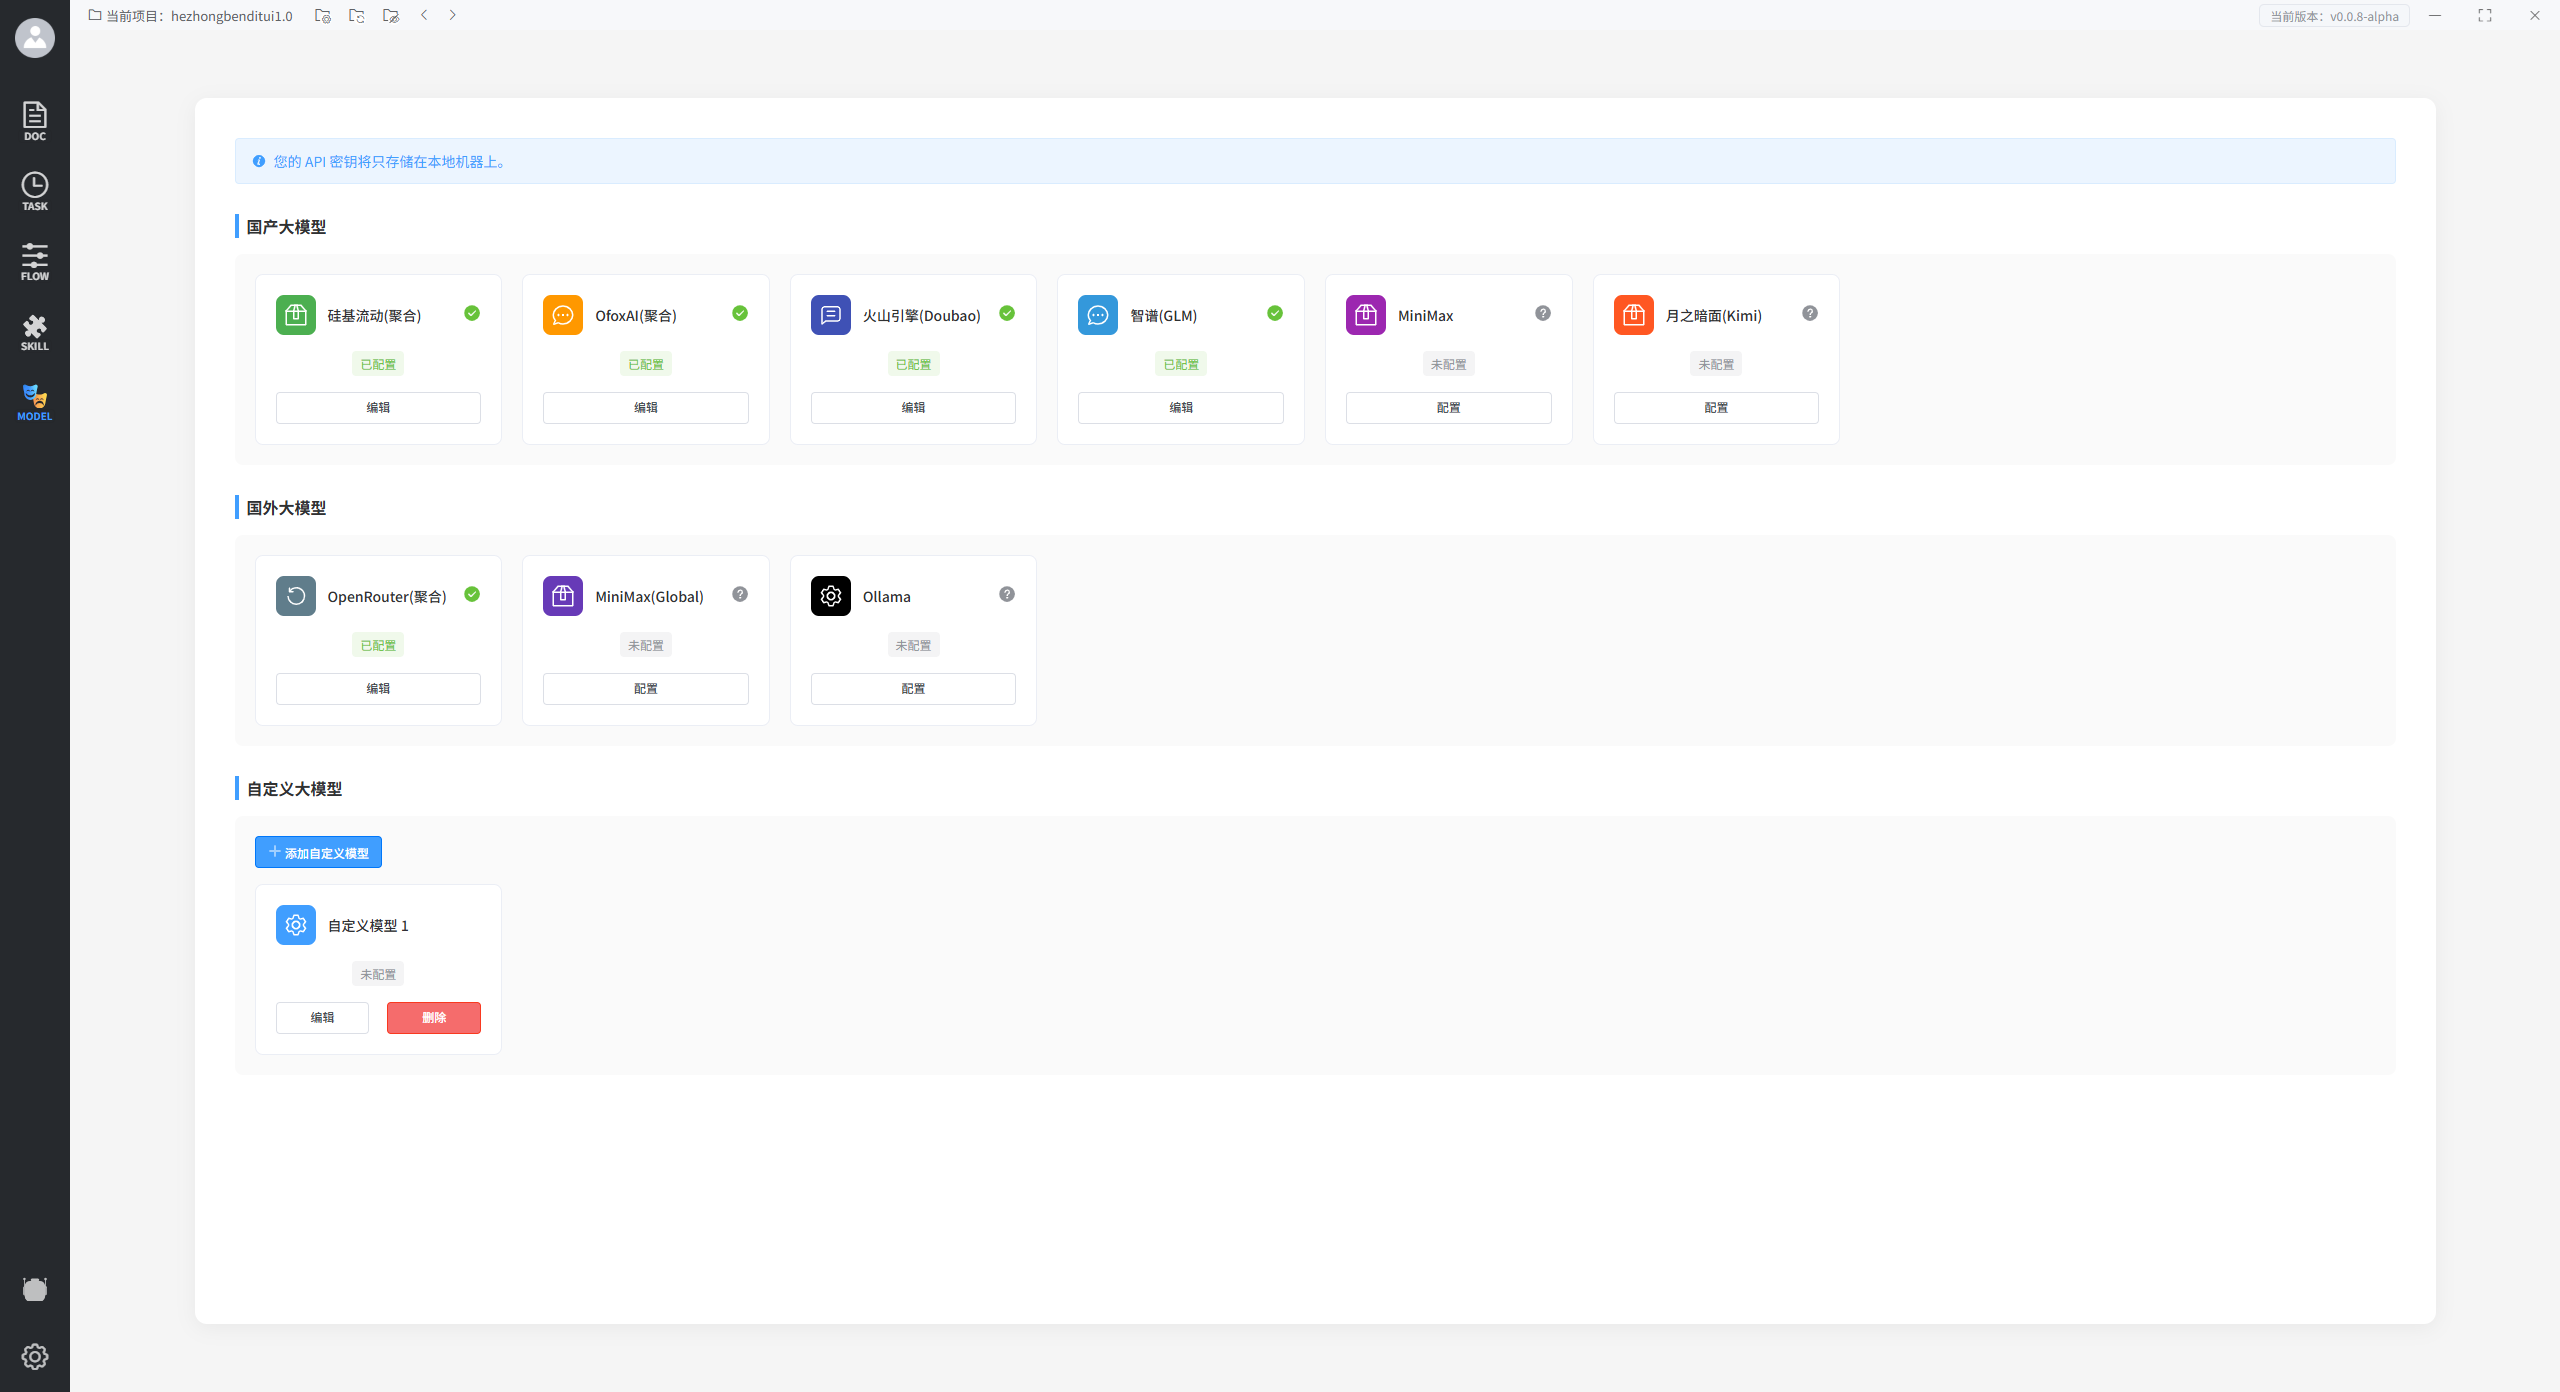Click the Kimi help question mark
This screenshot has height=1392, width=2560.
(1810, 313)
